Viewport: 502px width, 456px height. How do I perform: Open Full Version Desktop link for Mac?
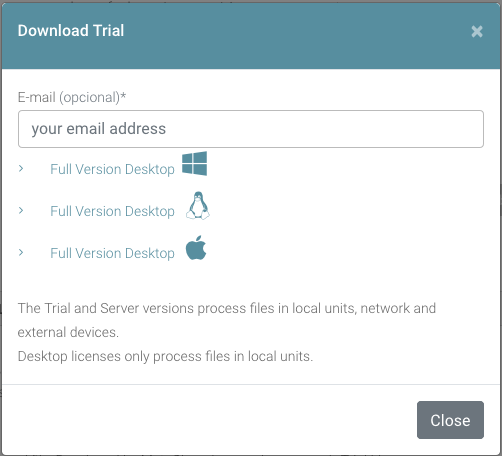112,253
